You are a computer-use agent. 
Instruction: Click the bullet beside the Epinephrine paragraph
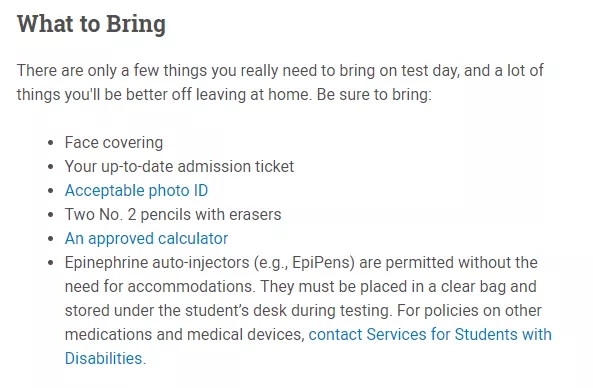click(x=51, y=263)
